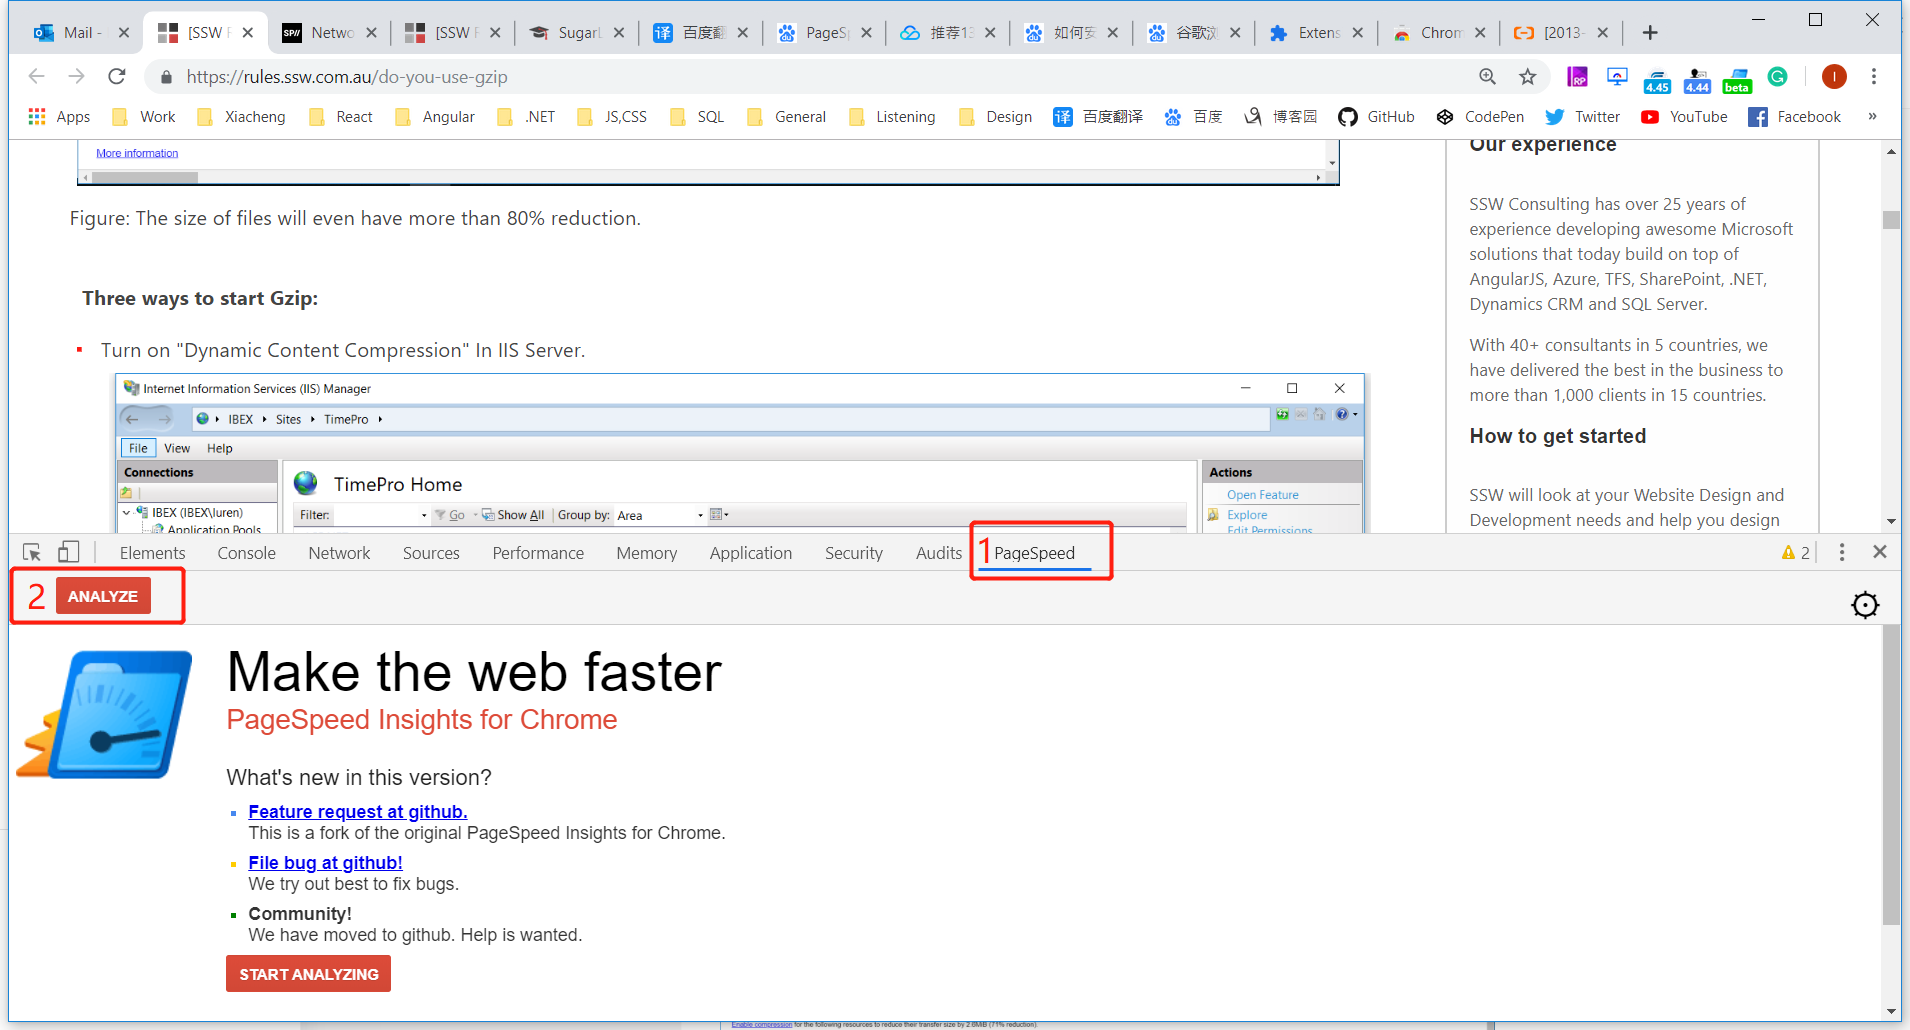
Task: Click the zoom magnifier icon in address bar
Action: (1488, 77)
